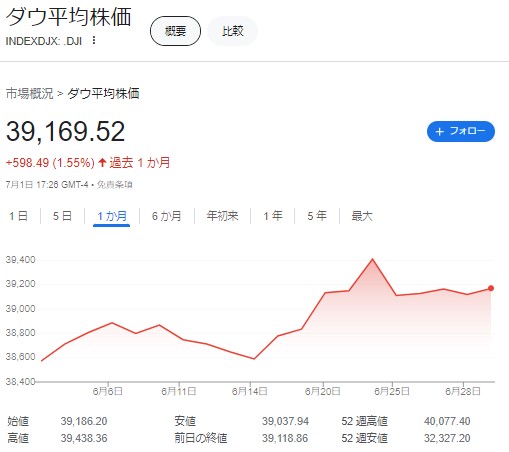Screen dimensions: 509x452
Task: Click the 6月25日 axis label
Action: click(392, 391)
